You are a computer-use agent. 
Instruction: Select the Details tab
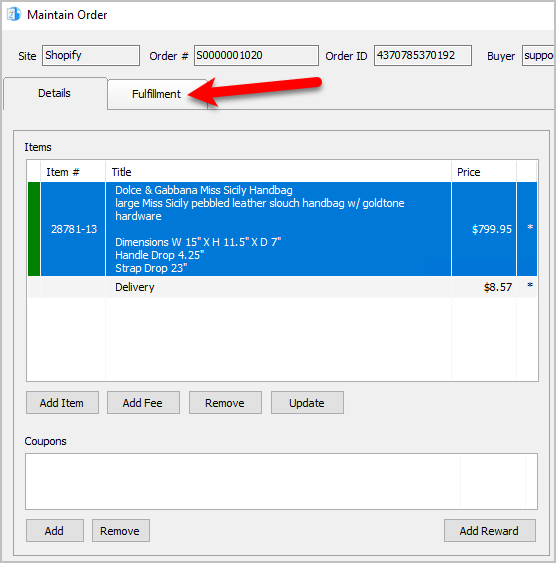(55, 93)
